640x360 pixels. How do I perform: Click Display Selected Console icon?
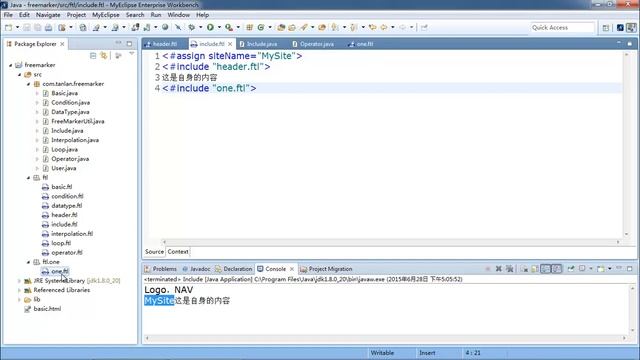point(582,269)
